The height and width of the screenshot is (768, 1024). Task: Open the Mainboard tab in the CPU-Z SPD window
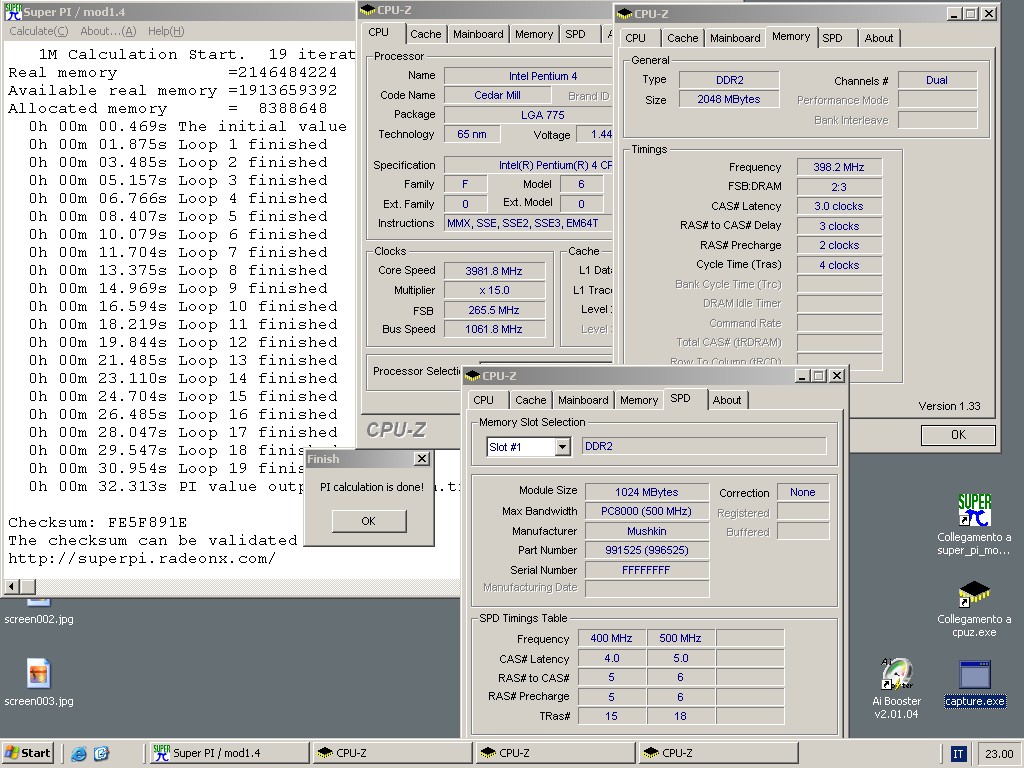583,400
